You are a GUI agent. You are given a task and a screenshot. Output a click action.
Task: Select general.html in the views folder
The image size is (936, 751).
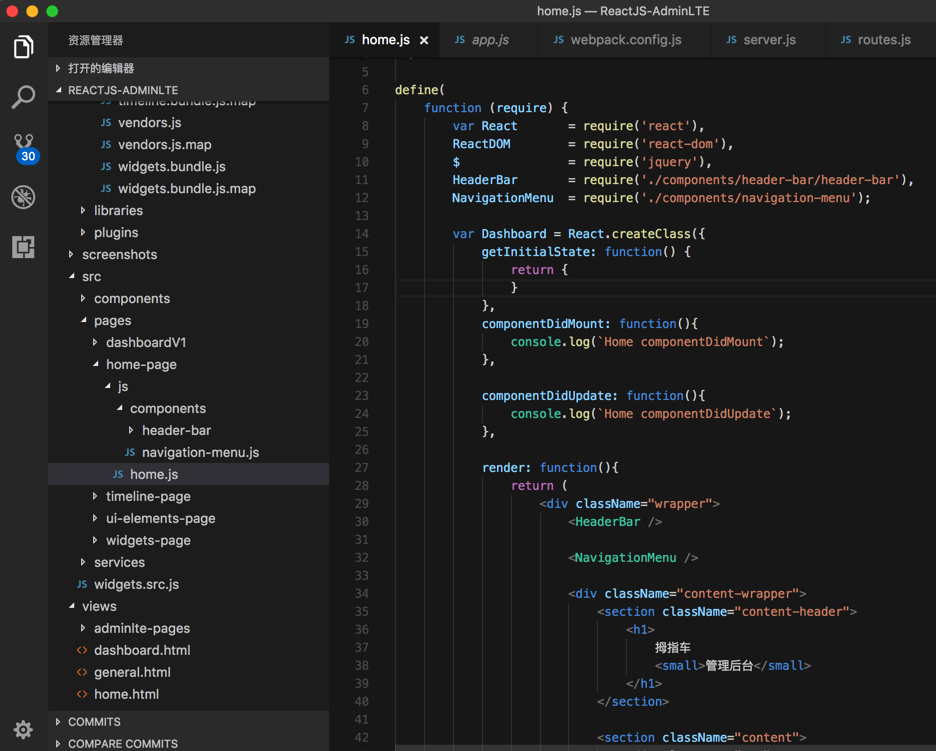pos(132,672)
